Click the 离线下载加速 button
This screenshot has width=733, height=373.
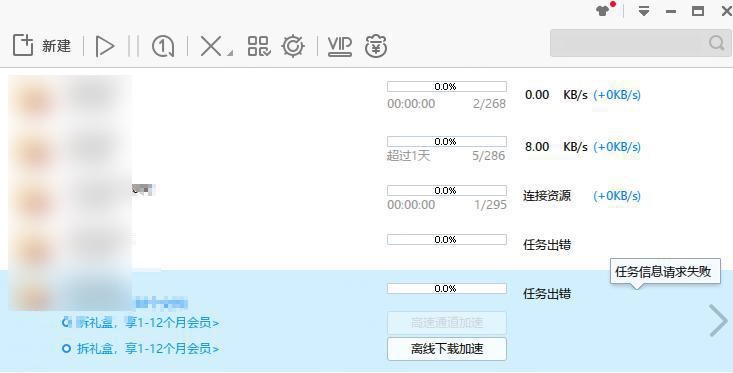446,349
